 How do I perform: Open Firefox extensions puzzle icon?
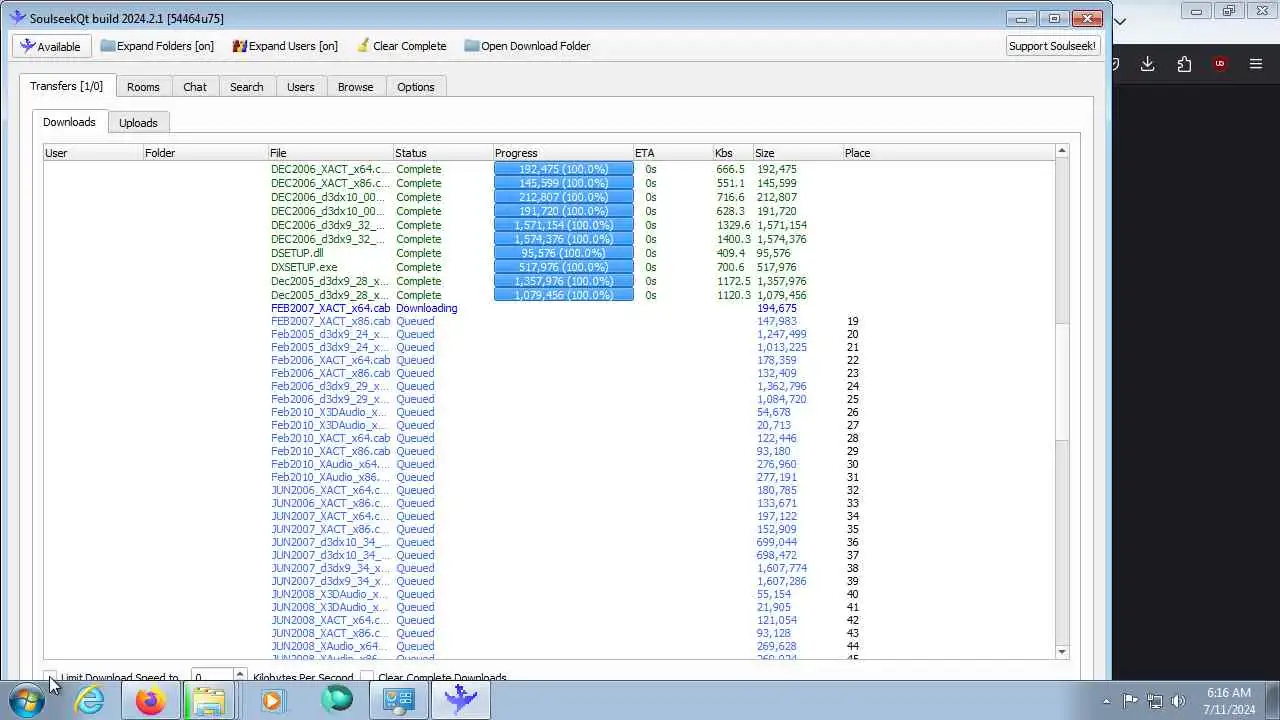[x=1184, y=64]
